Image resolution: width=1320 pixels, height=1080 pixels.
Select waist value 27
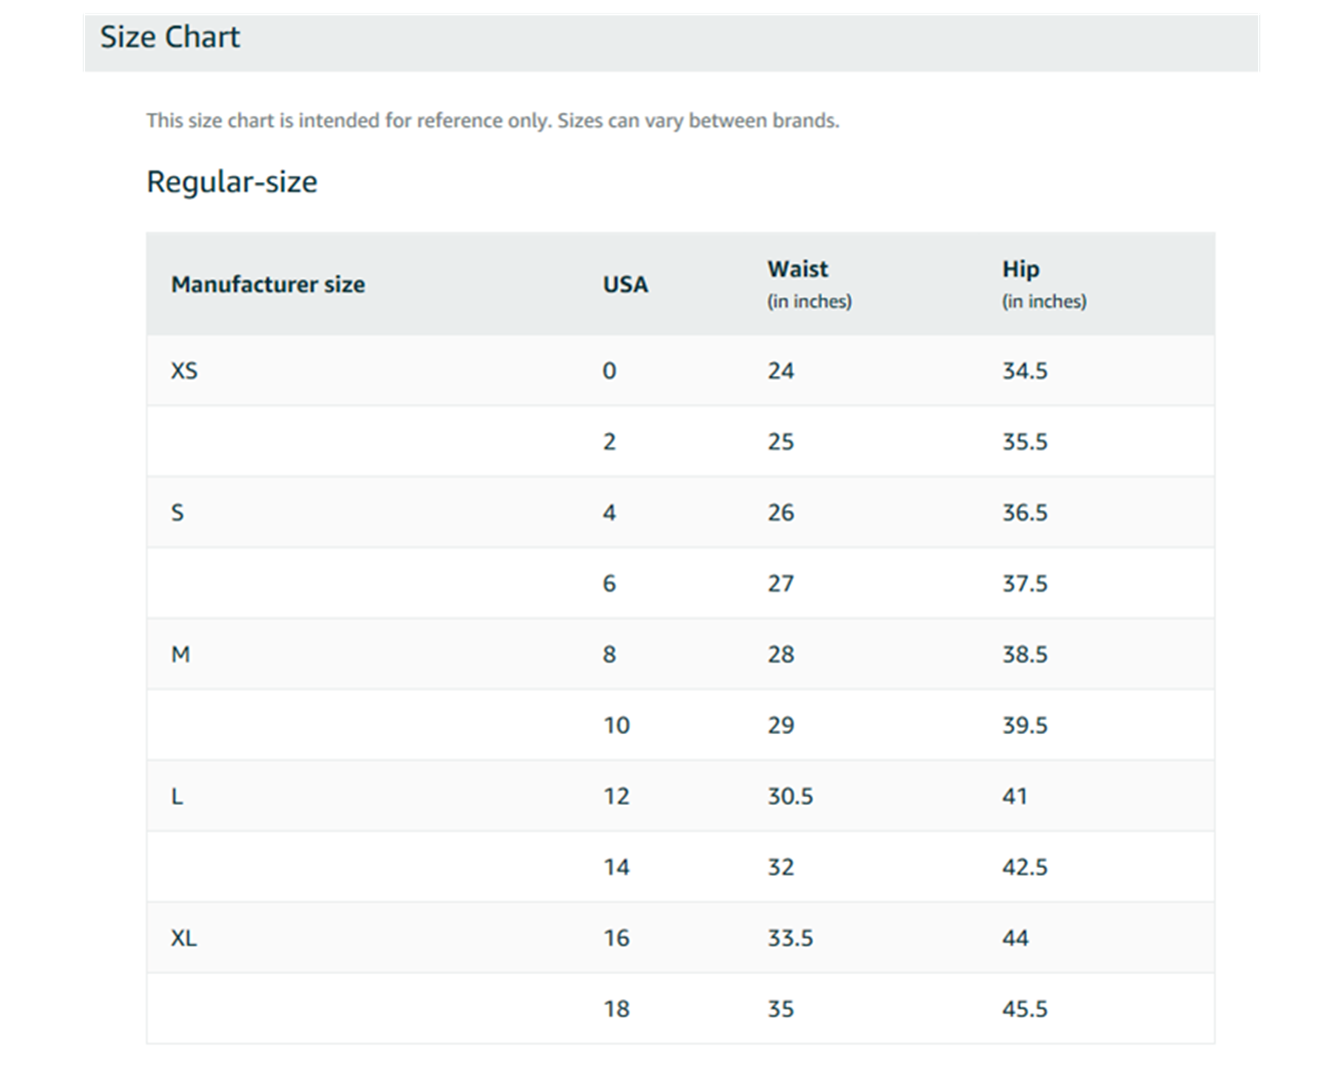[x=781, y=584]
